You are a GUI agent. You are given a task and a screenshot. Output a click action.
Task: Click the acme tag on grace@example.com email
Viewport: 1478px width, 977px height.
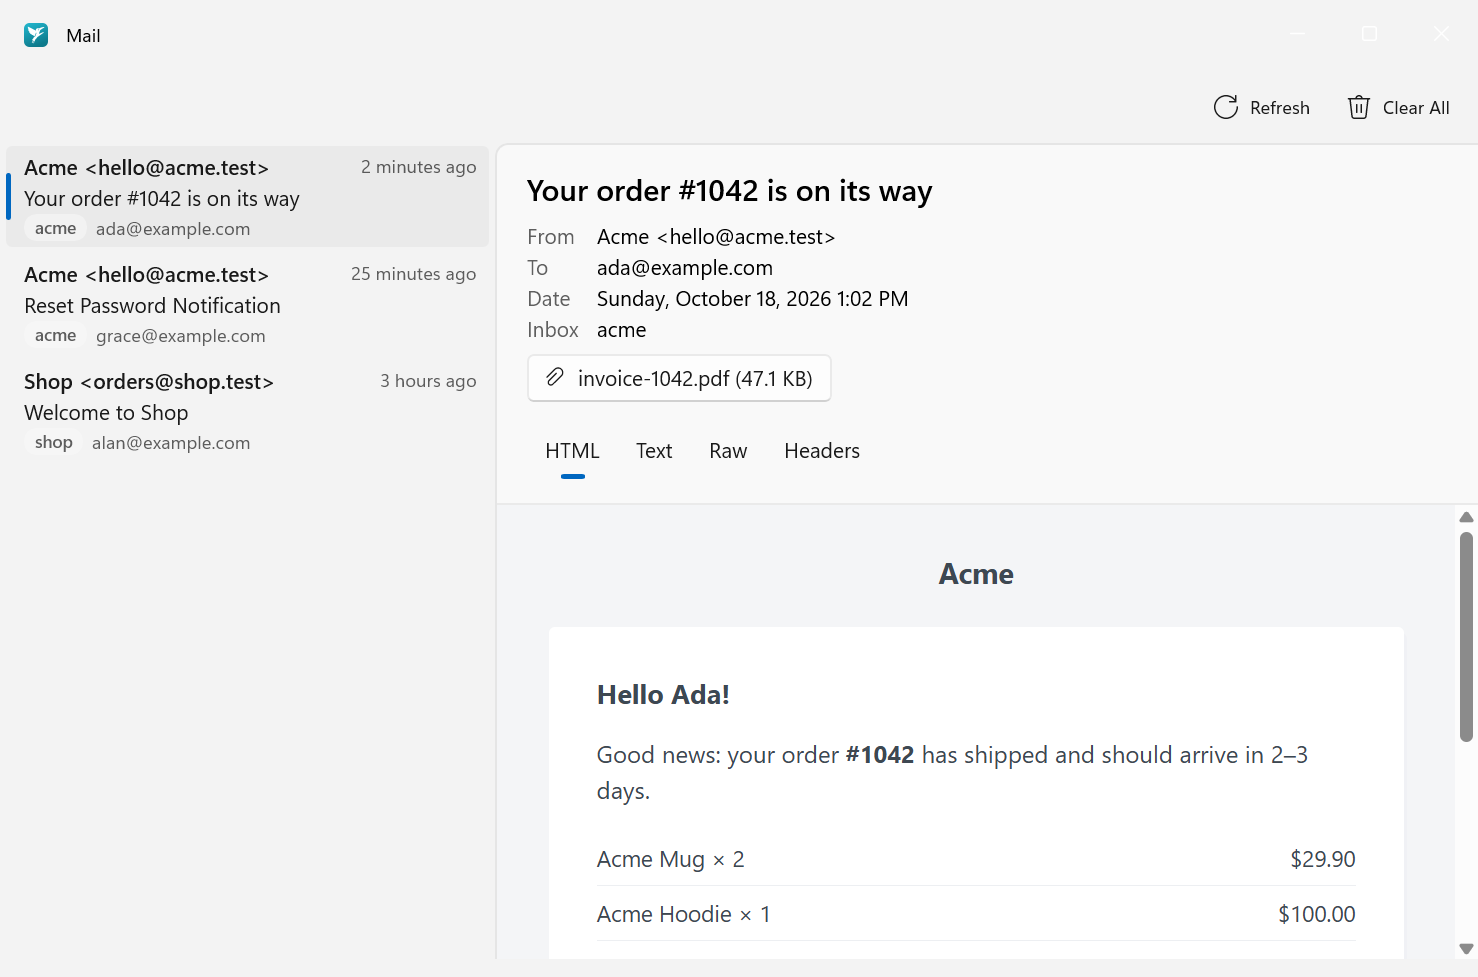pyautogui.click(x=55, y=336)
